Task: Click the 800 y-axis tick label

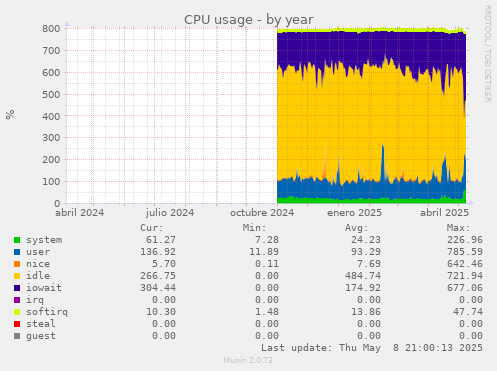Action: pos(51,29)
